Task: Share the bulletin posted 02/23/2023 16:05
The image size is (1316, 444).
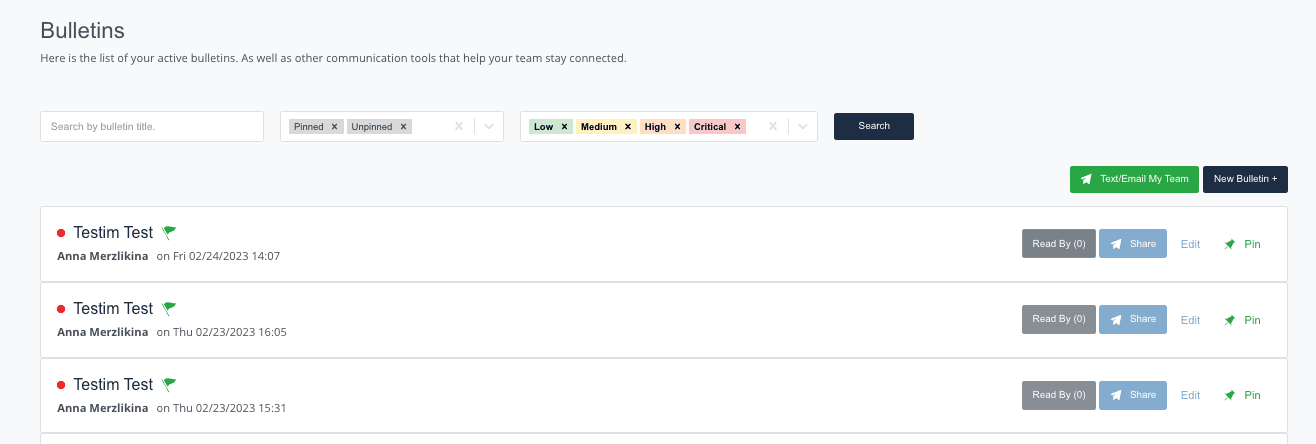Action: click(x=1133, y=320)
